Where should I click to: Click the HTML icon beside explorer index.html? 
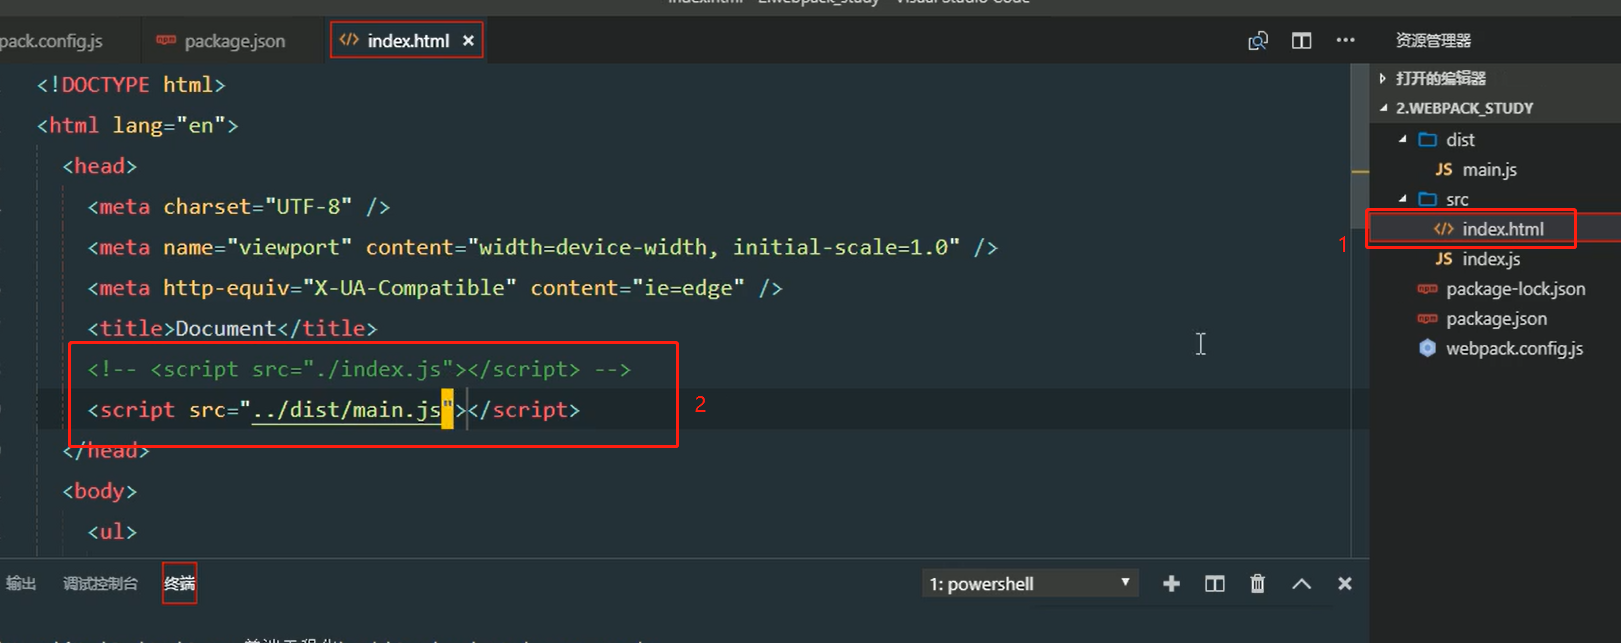coord(1443,229)
